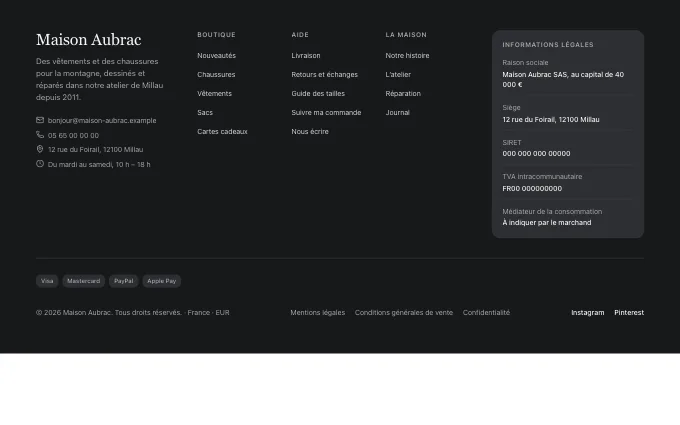Screen dimensions: 680x425
Task: Click the Maison Aubrac logo title
Action: pyautogui.click(x=88, y=40)
